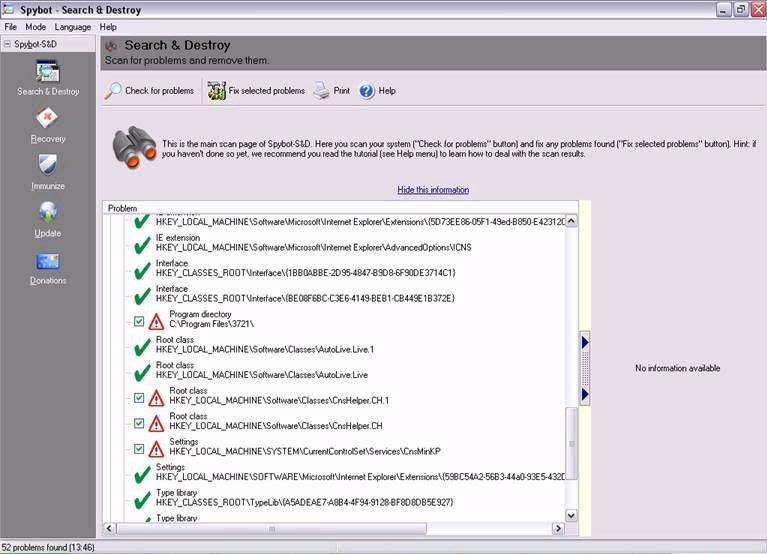Toggle the CnsMinKP settings checkbox
The width and height of the screenshot is (767, 554).
(x=139, y=448)
